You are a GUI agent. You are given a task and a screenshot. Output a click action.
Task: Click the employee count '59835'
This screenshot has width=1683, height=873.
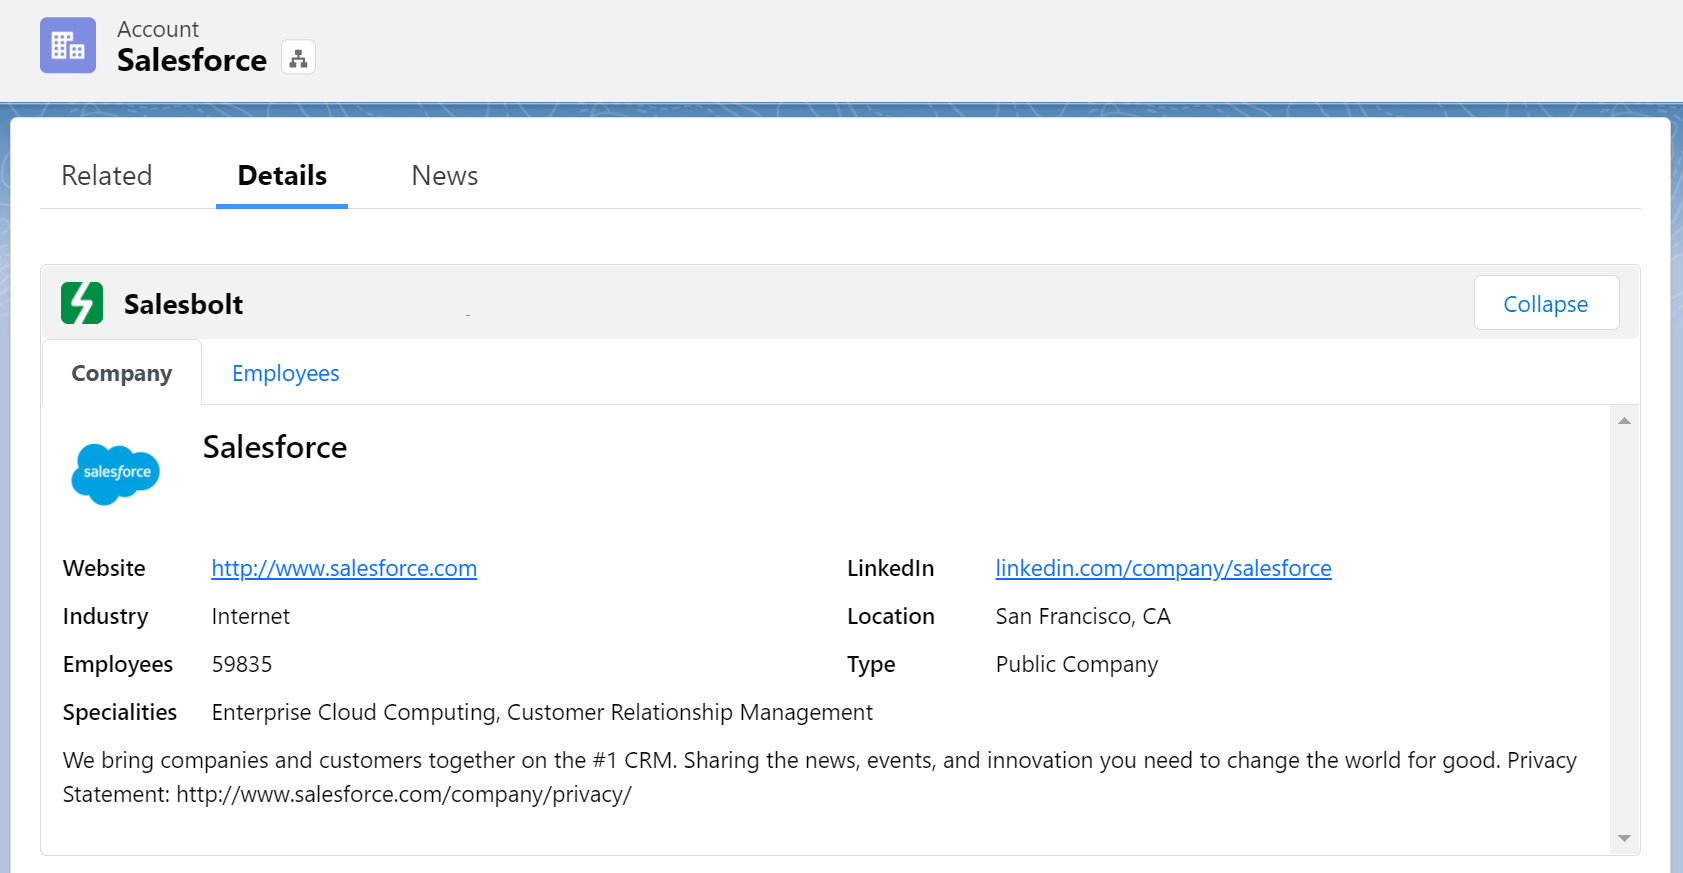pos(242,664)
